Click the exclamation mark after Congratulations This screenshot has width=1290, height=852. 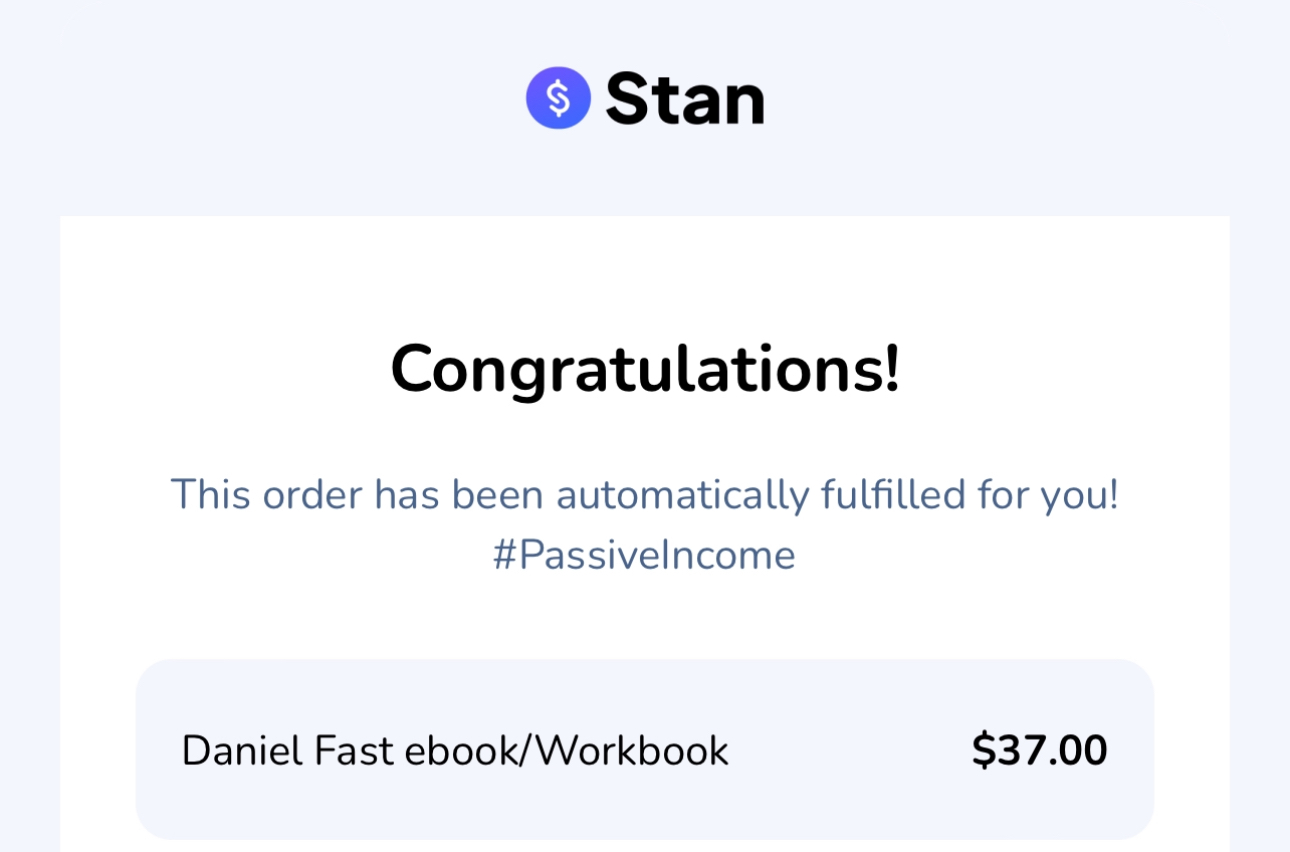point(891,369)
